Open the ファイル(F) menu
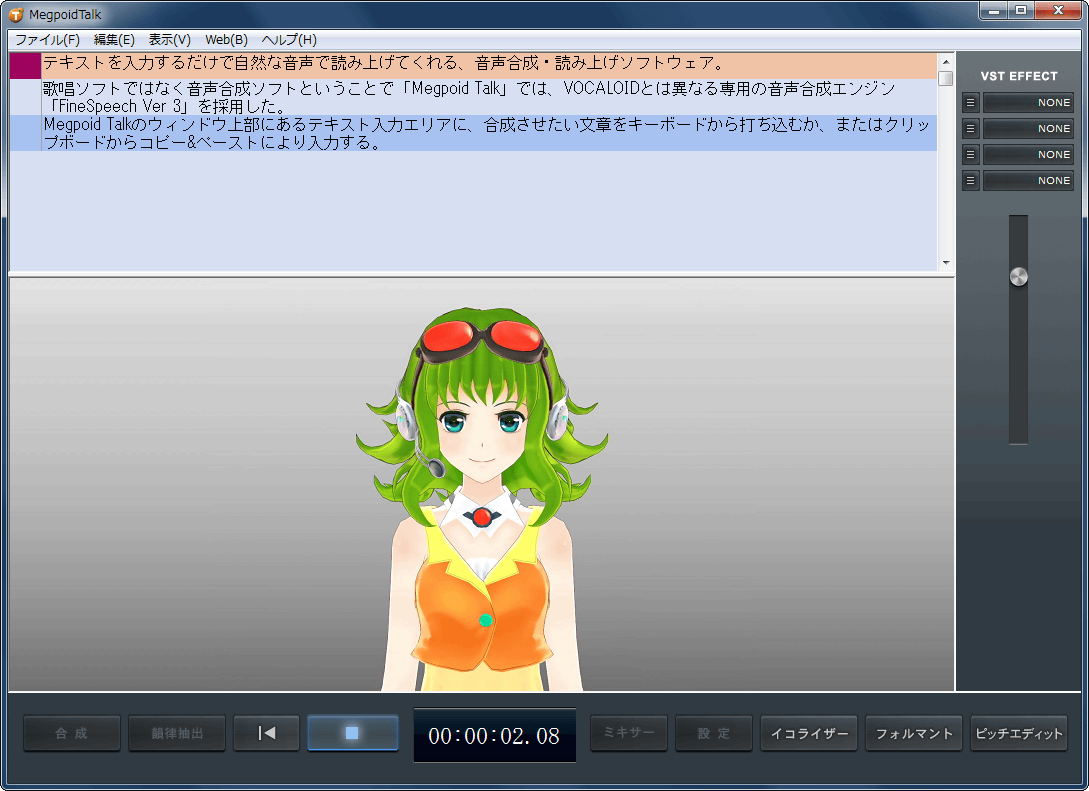The width and height of the screenshot is (1089, 791). 47,40
